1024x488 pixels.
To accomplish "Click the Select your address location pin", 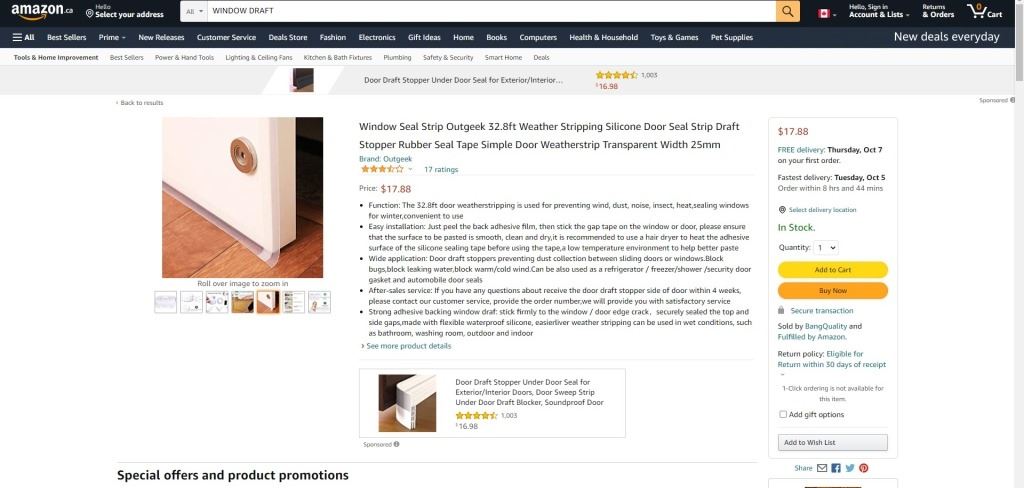I will (89, 13).
